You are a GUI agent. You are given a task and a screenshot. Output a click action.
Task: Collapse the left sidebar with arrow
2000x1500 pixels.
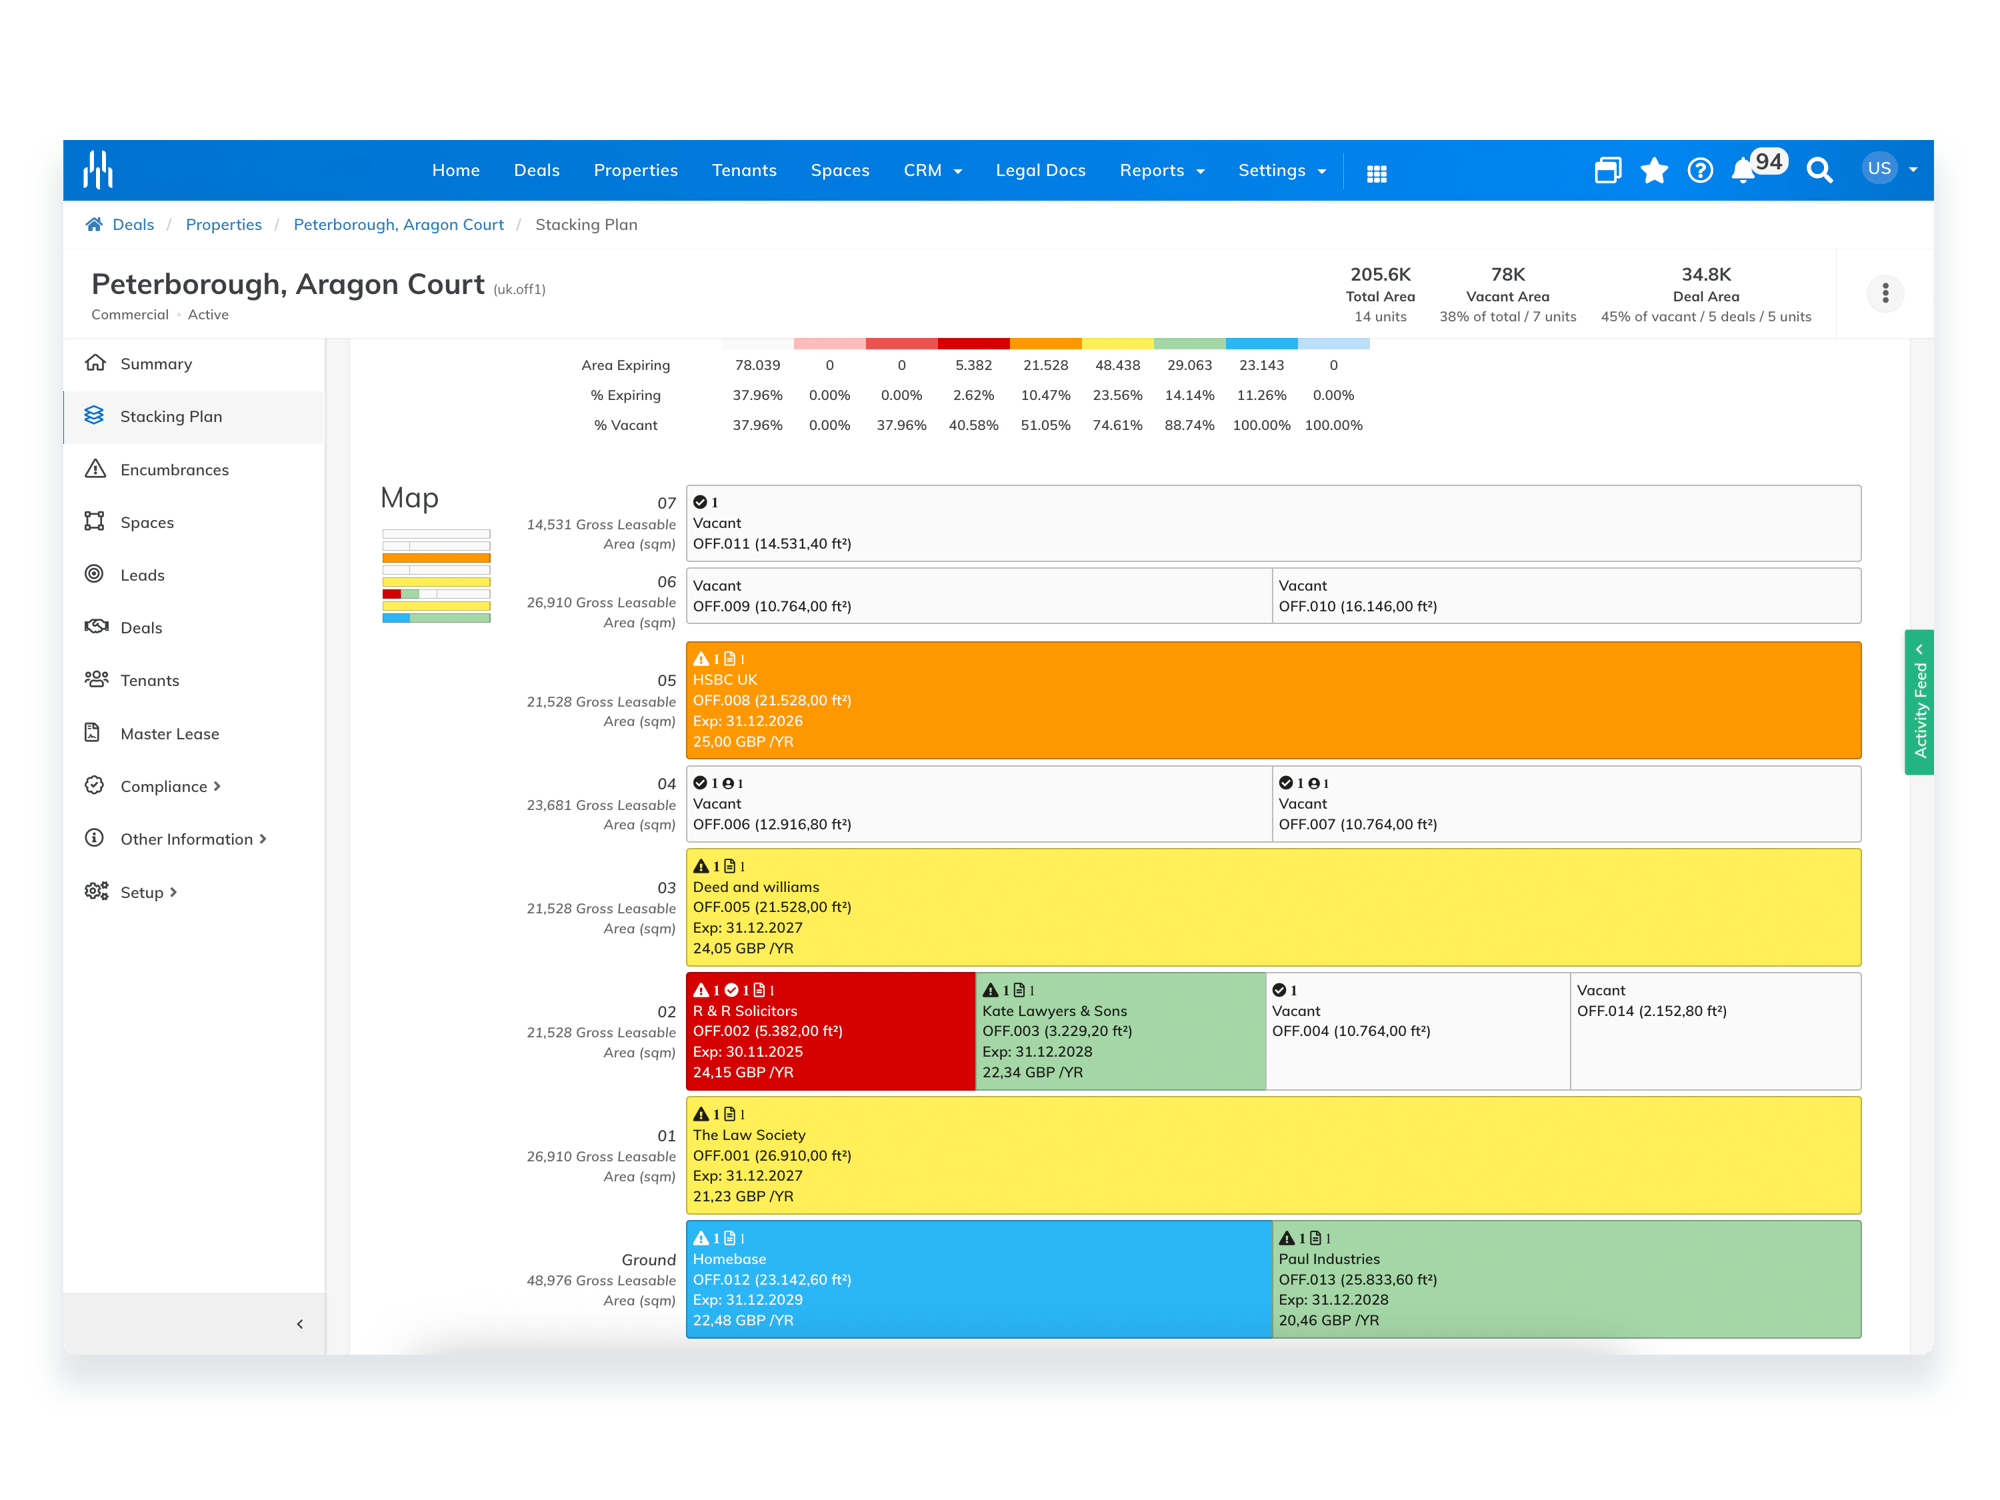(300, 1324)
